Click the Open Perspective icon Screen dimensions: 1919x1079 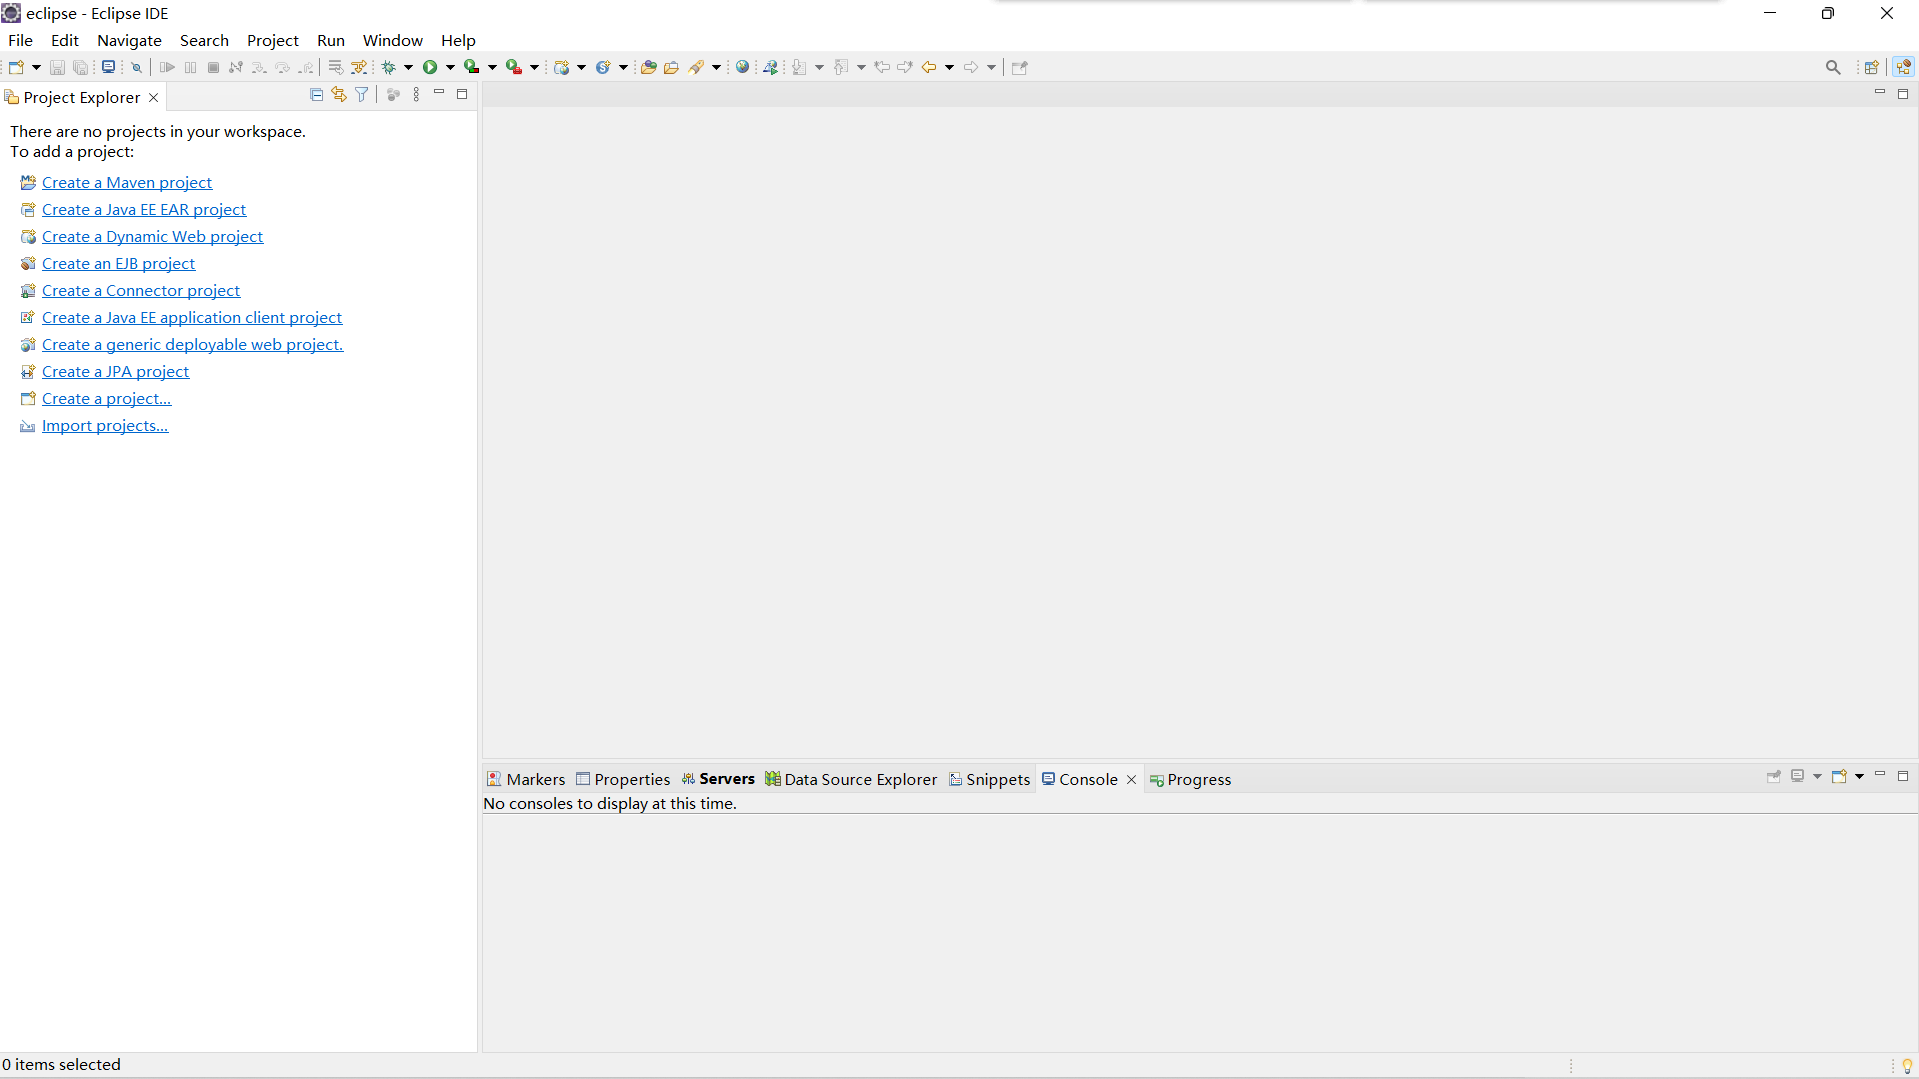coord(1871,67)
